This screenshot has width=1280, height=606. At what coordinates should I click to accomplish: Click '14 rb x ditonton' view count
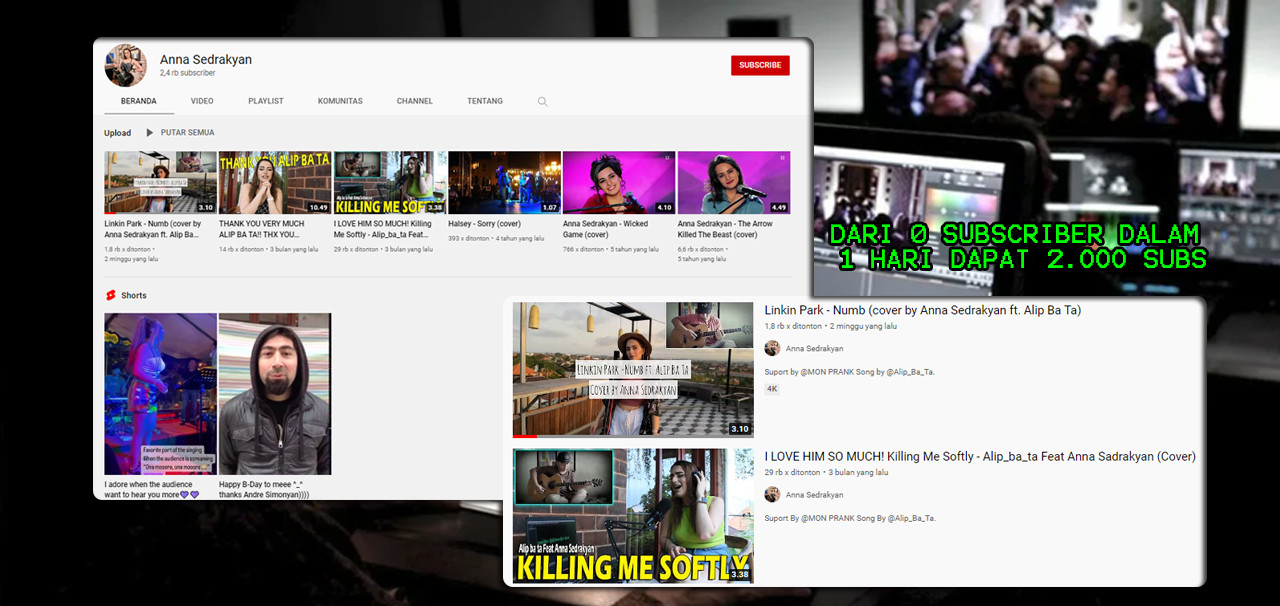pyautogui.click(x=242, y=249)
